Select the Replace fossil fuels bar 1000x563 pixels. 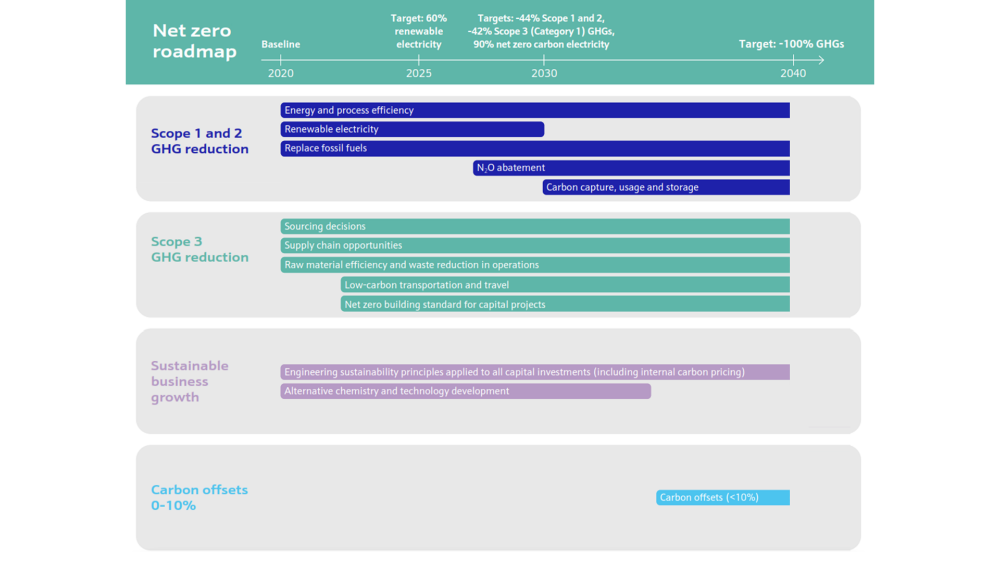[535, 148]
